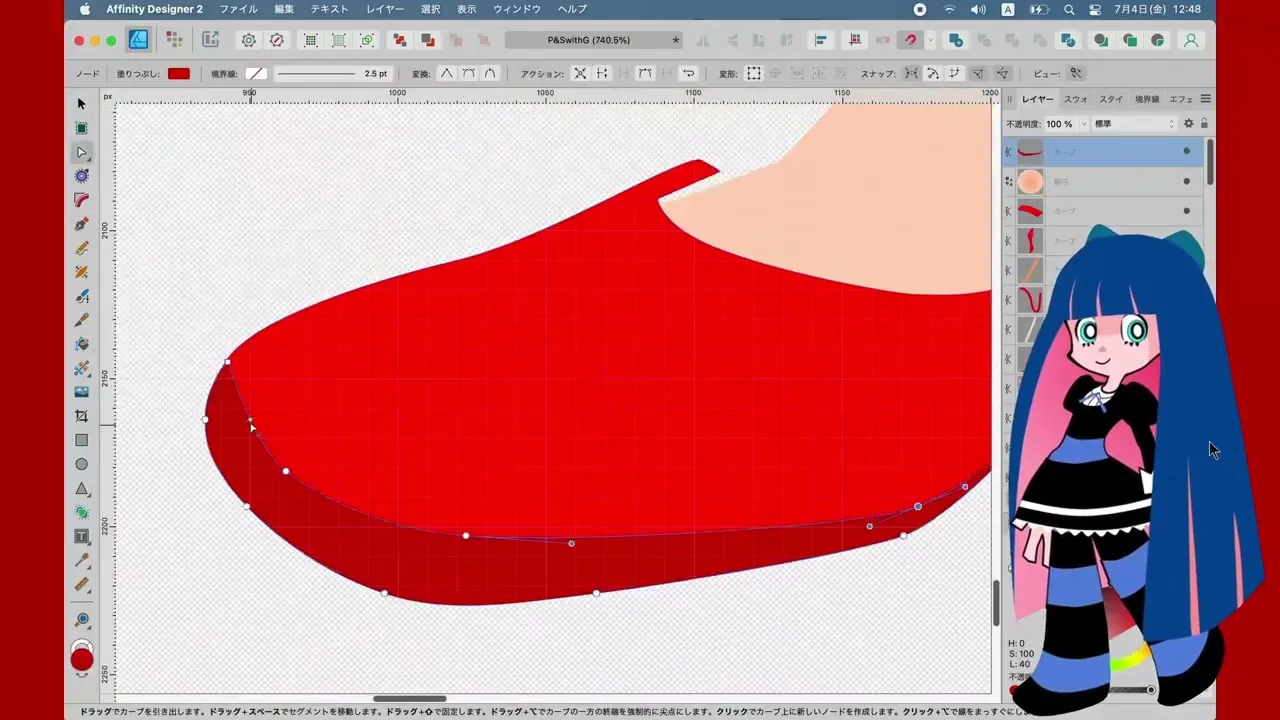The height and width of the screenshot is (720, 1280).
Task: Click the stroke color swatch
Action: pyautogui.click(x=256, y=73)
